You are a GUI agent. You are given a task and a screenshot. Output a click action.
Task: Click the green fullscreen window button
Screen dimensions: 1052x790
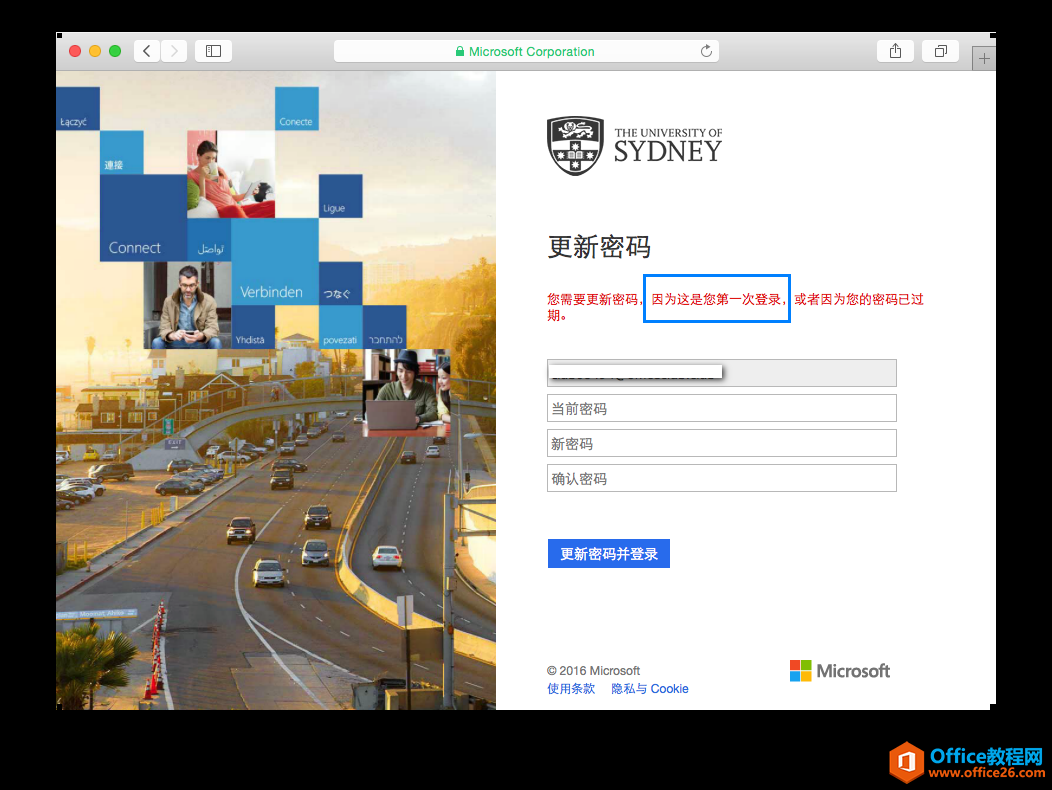pos(115,51)
